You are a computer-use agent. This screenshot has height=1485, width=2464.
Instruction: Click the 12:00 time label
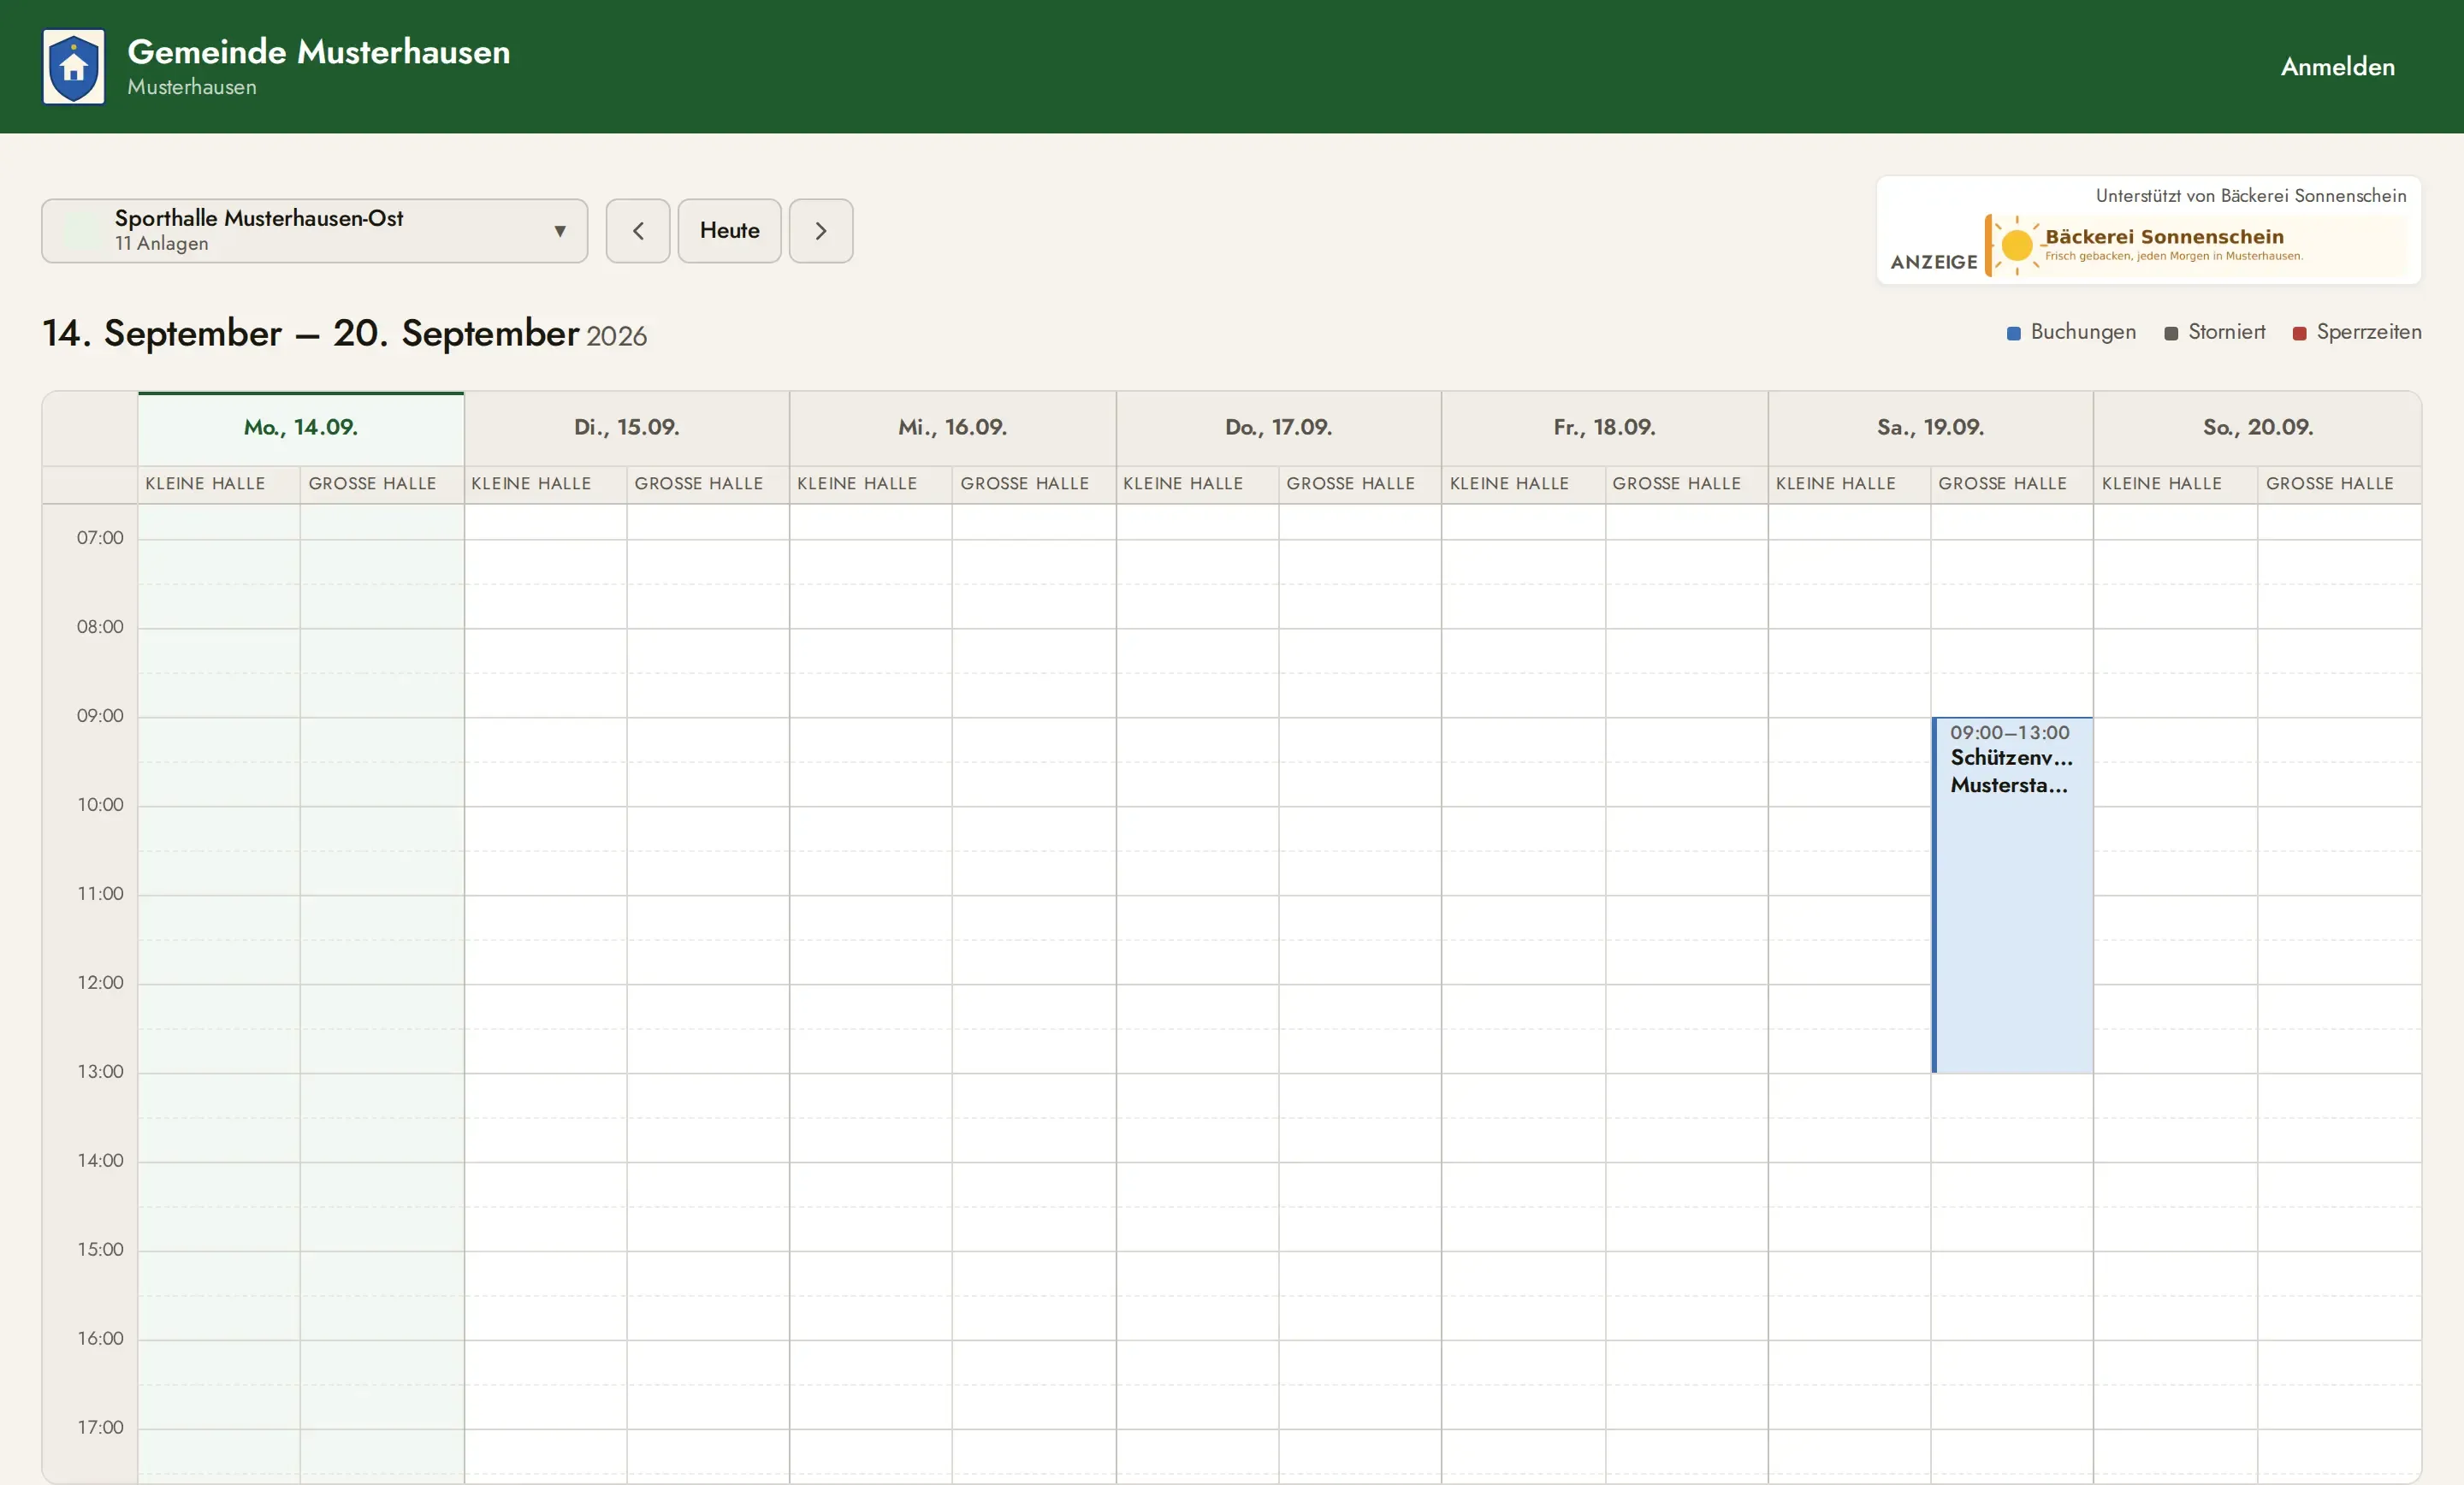point(100,983)
